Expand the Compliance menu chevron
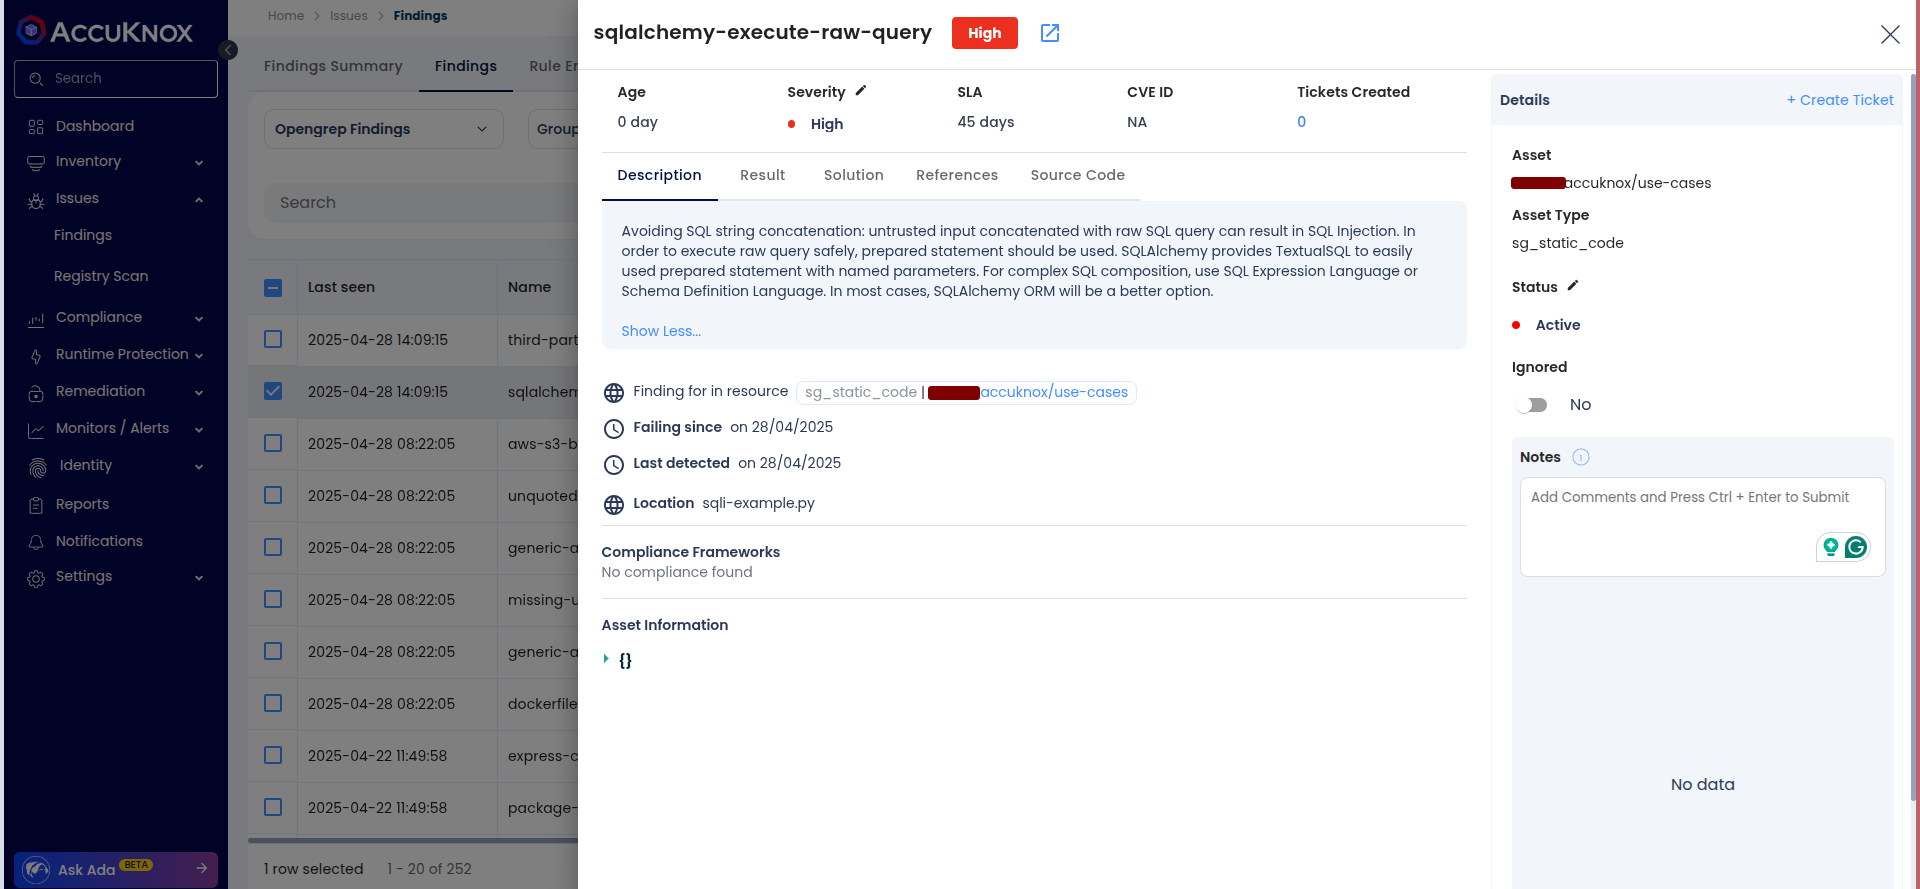Image resolution: width=1920 pixels, height=889 pixels. 199,319
